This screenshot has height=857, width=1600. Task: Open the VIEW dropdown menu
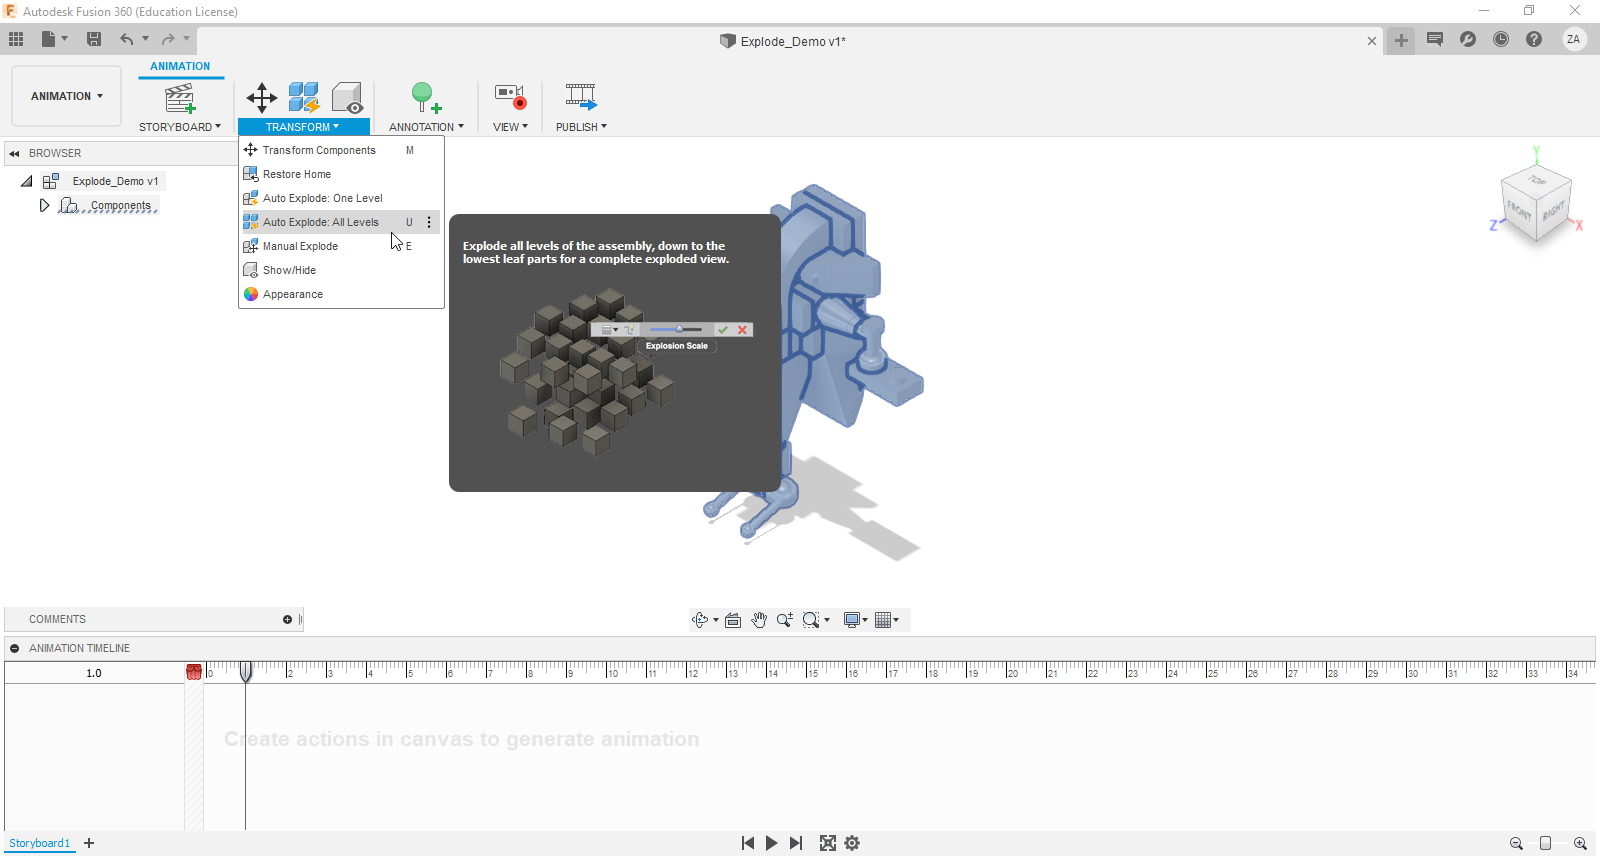pos(510,127)
